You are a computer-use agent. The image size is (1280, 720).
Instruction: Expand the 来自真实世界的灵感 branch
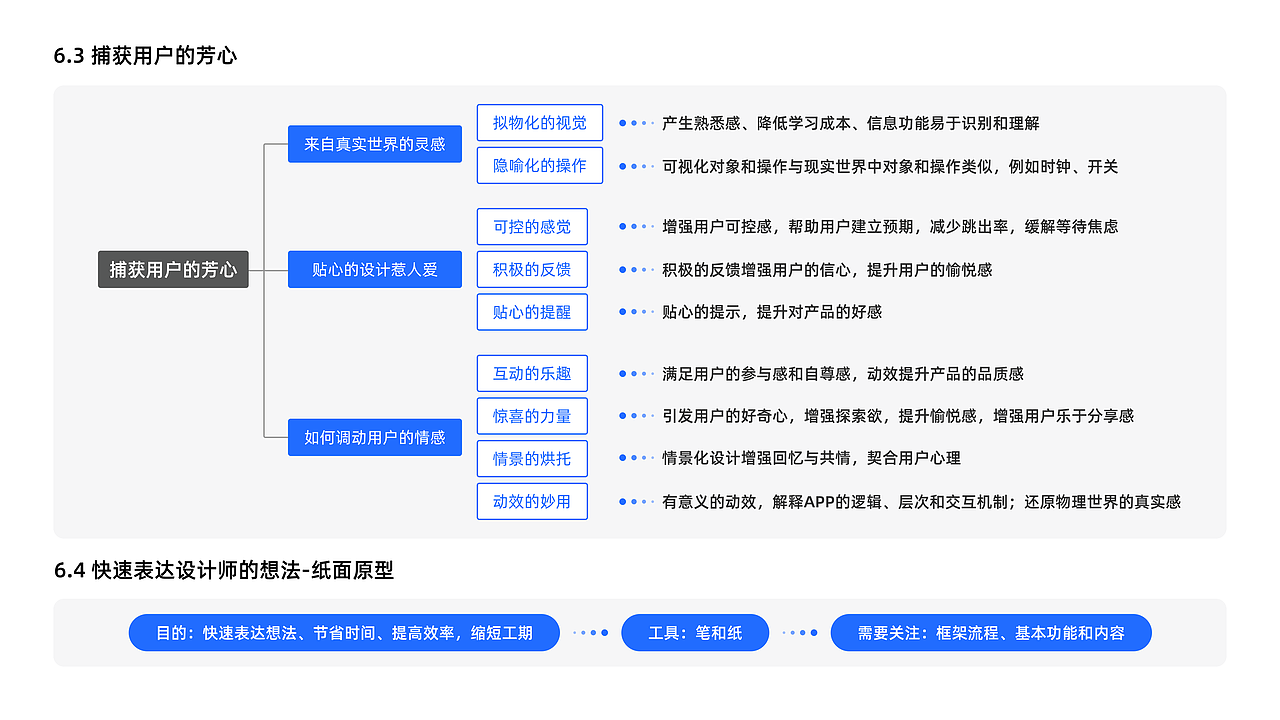[375, 144]
